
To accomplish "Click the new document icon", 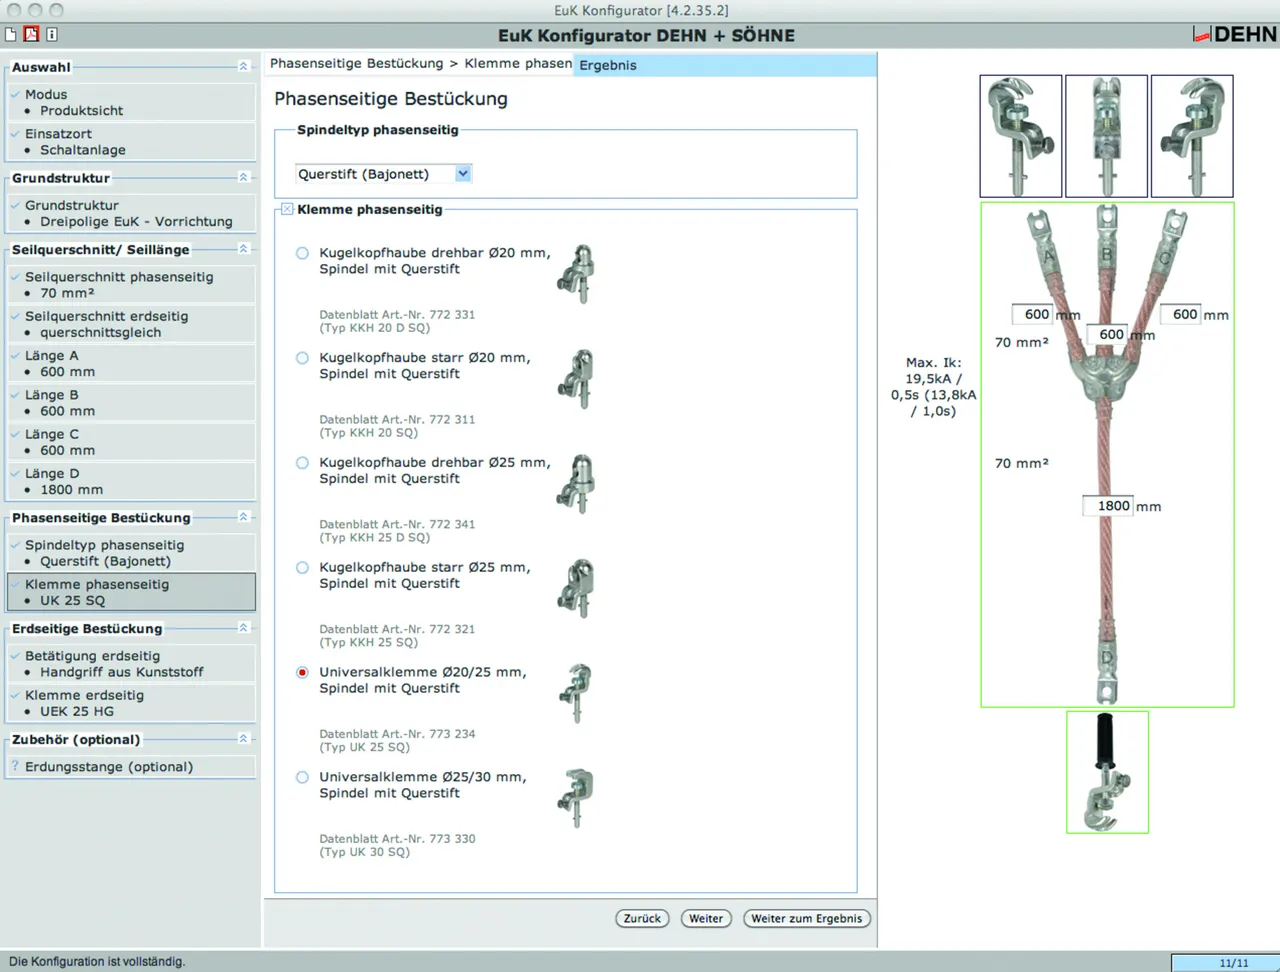I will point(11,35).
